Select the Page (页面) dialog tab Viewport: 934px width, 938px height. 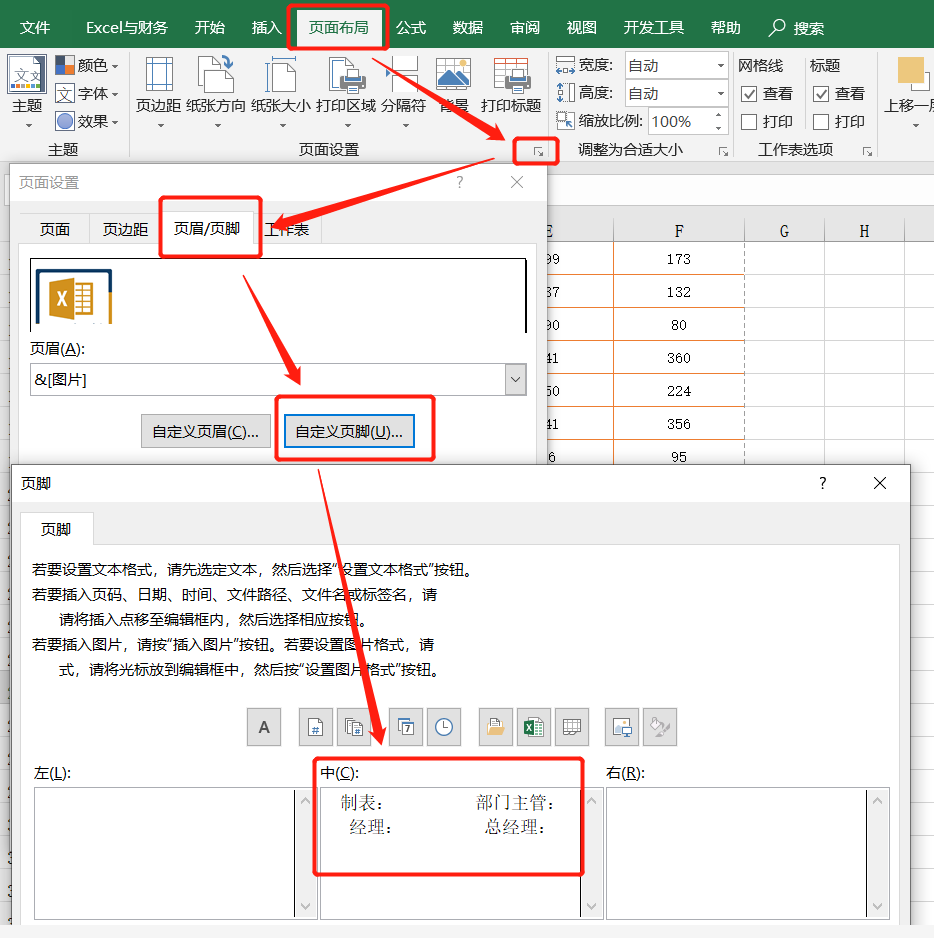[x=55, y=229]
